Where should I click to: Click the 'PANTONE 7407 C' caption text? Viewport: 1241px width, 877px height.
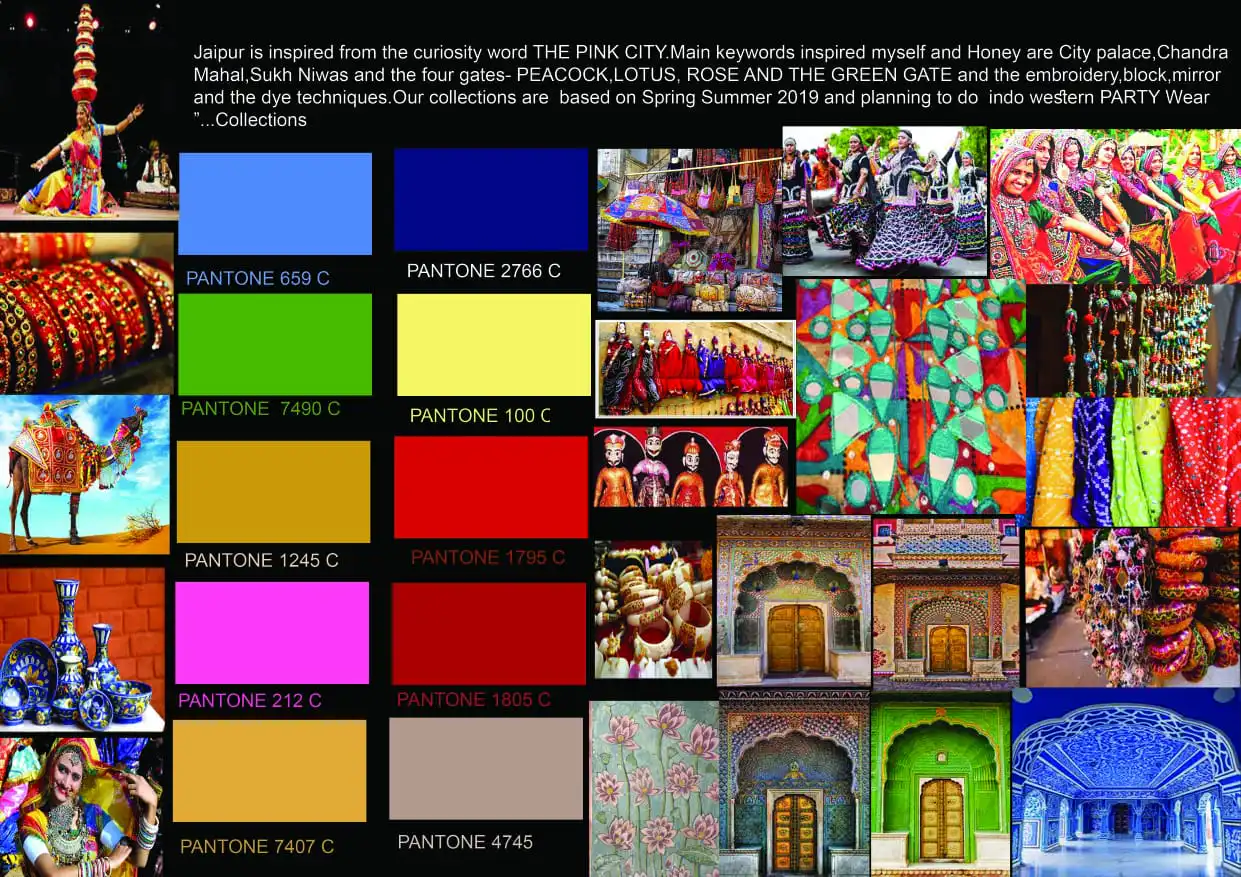coord(257,847)
